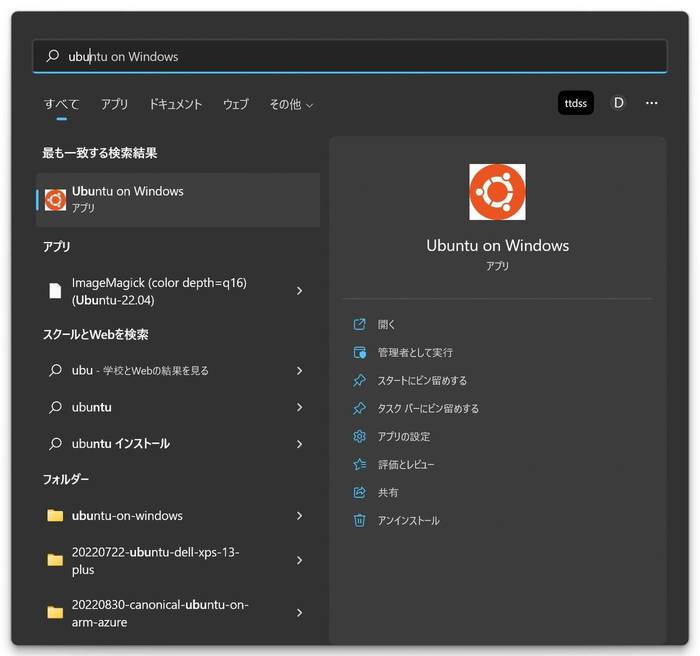Image resolution: width=700 pixels, height=656 pixels.
Task: Click the trash icon for アンインストール
Action: pos(359,520)
